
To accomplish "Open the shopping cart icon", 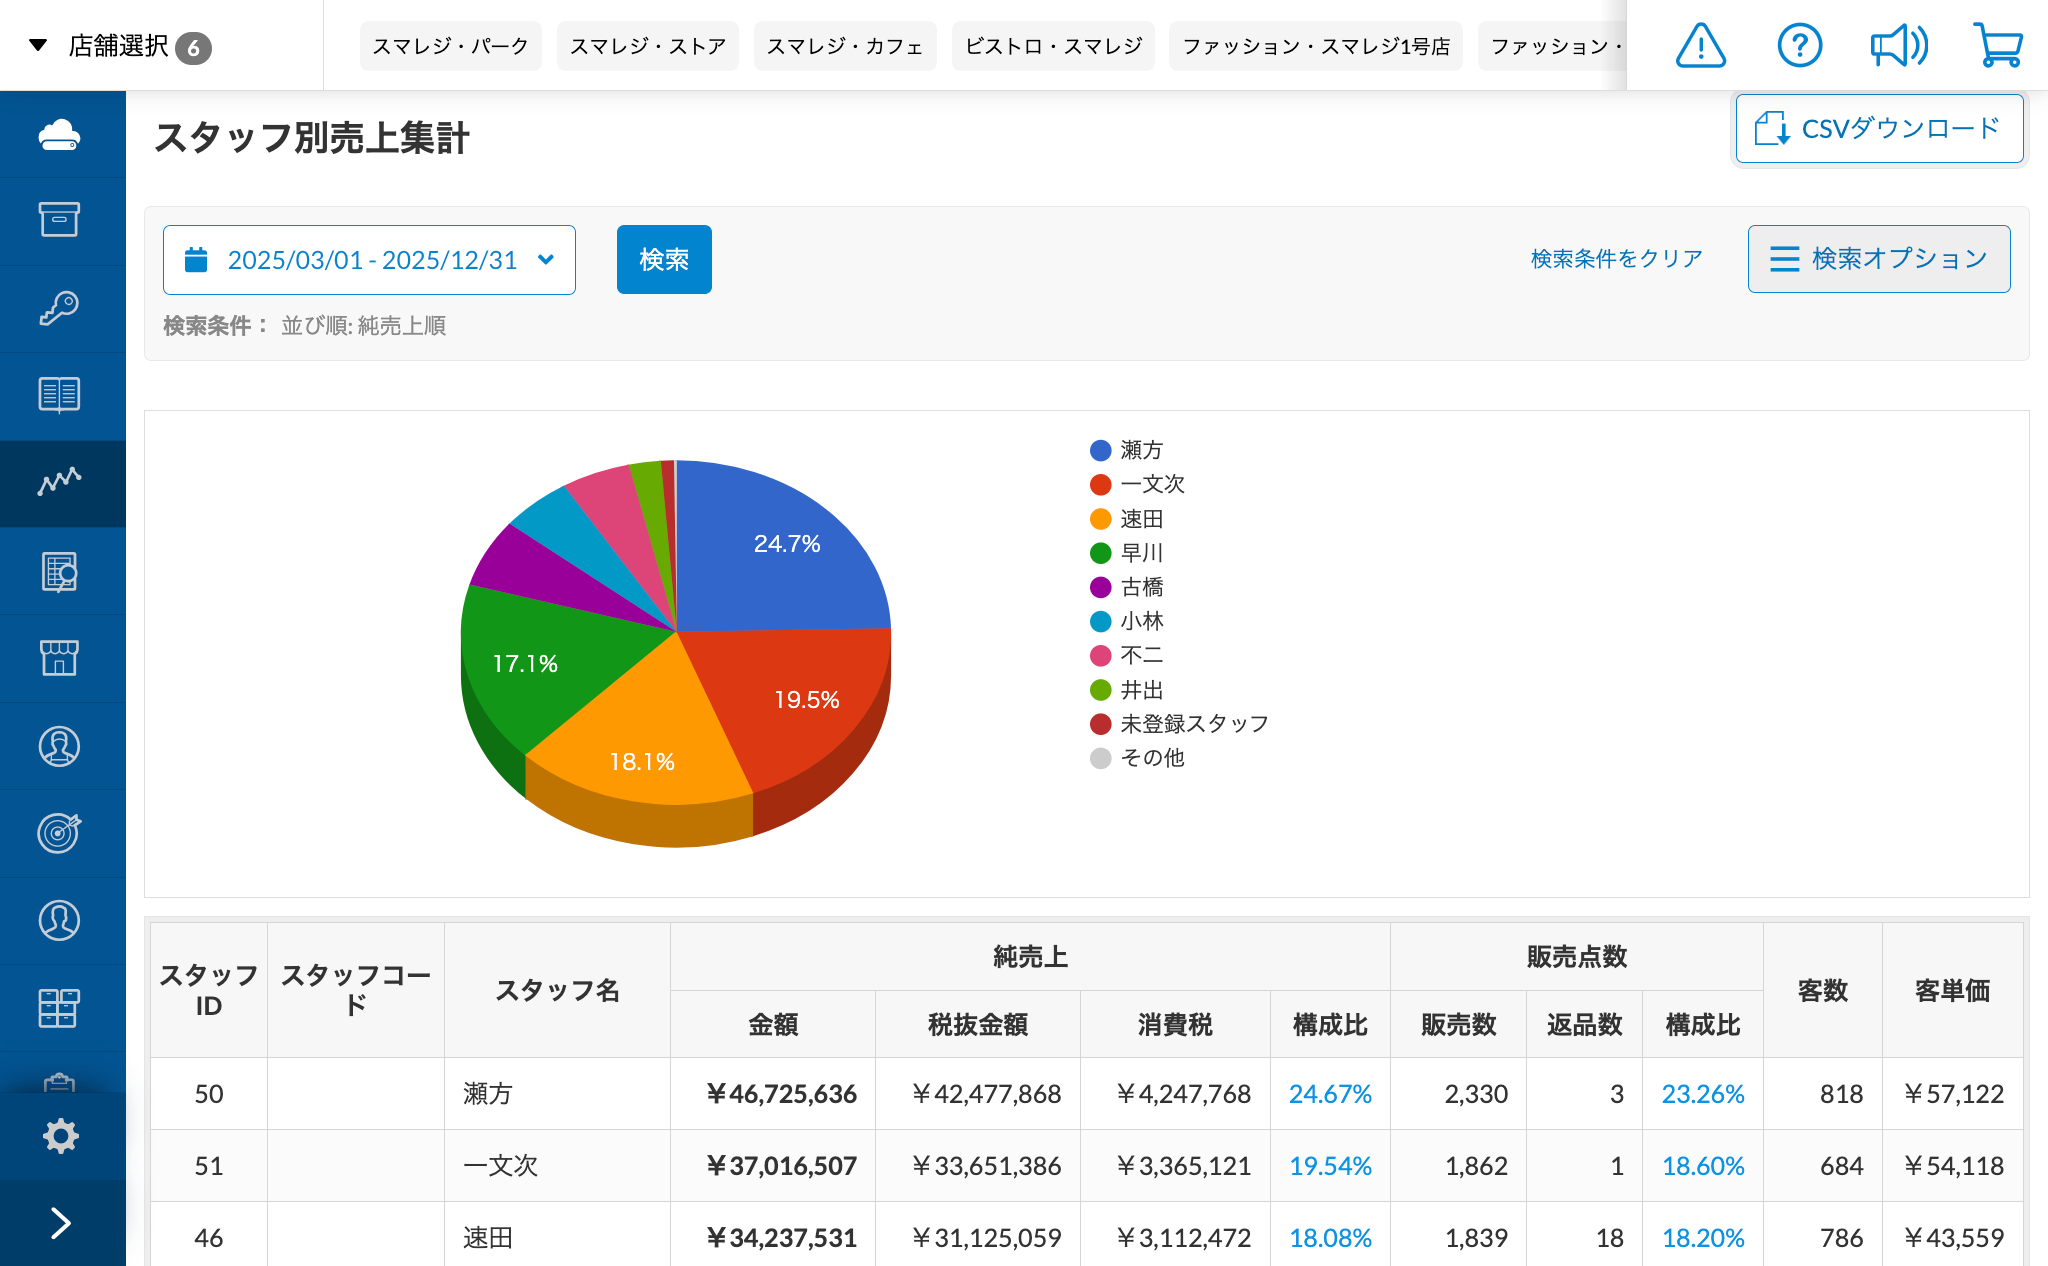I will pyautogui.click(x=1997, y=46).
